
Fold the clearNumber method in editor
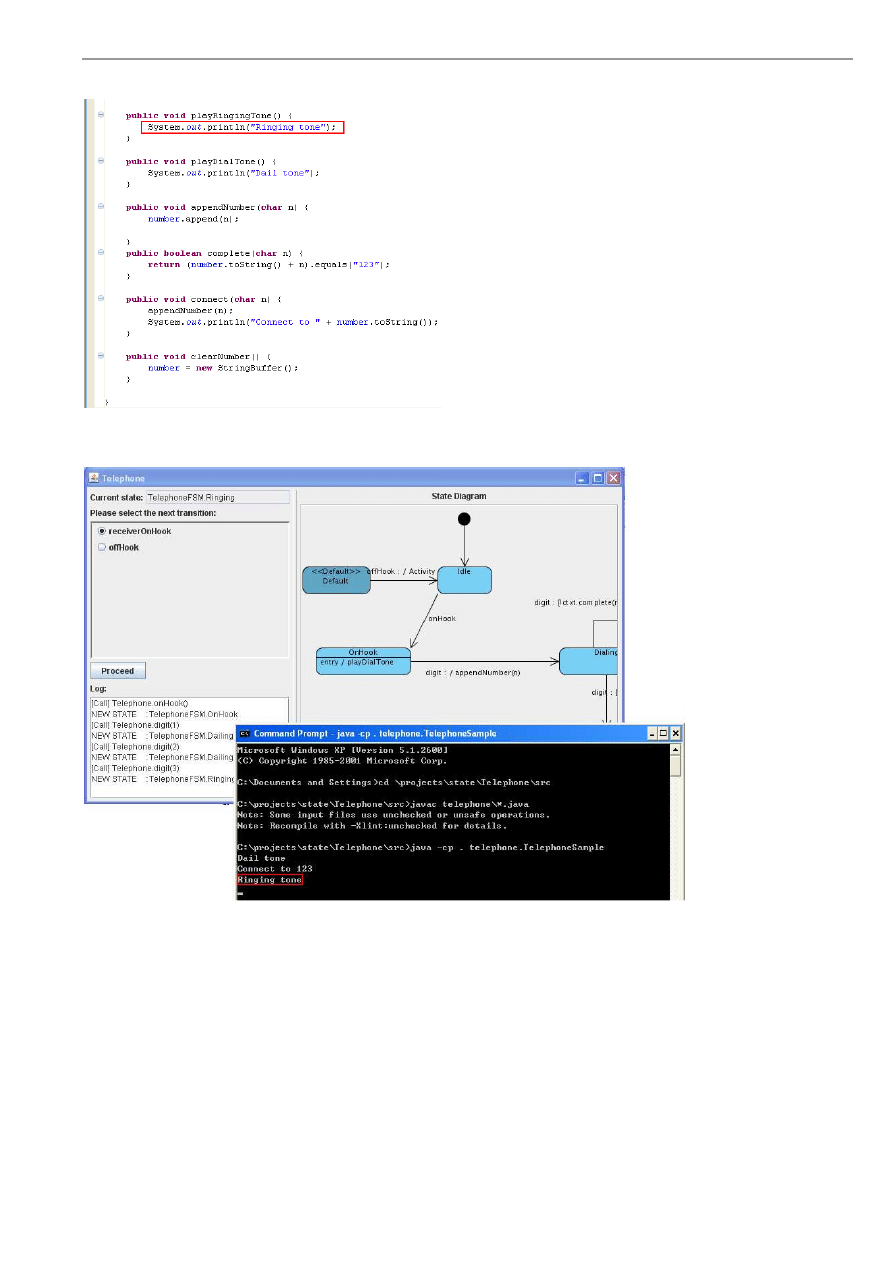pos(101,356)
